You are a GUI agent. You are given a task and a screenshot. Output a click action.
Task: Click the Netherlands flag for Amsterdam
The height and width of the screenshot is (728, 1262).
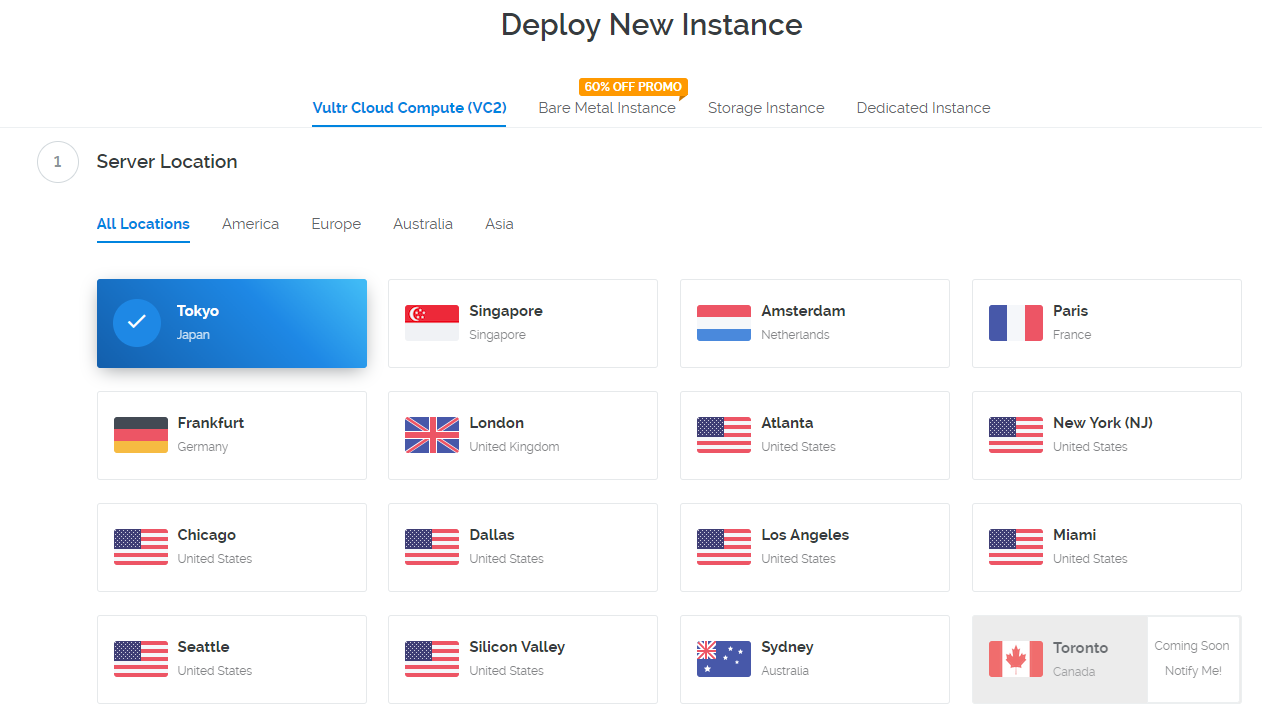point(724,323)
